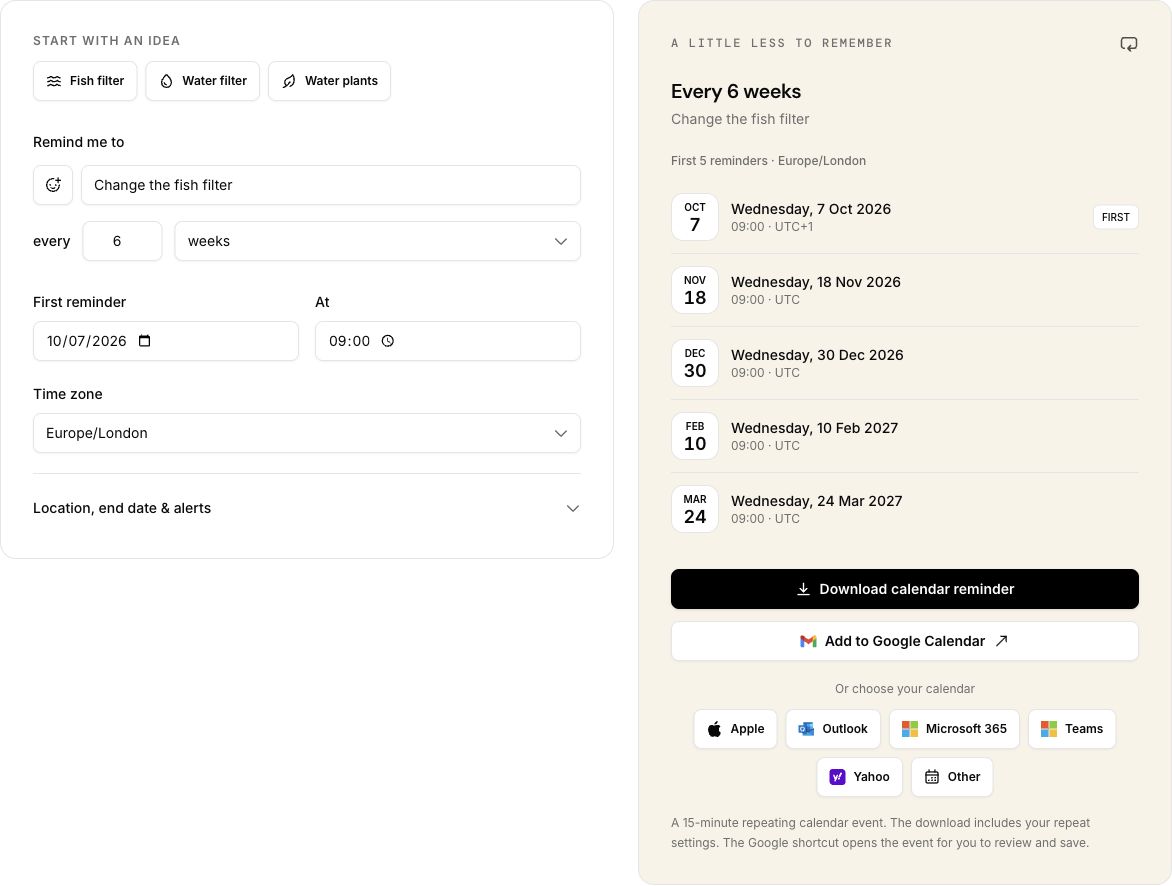Download calendar reminder
Screen dimensions: 1172x886
tap(904, 589)
